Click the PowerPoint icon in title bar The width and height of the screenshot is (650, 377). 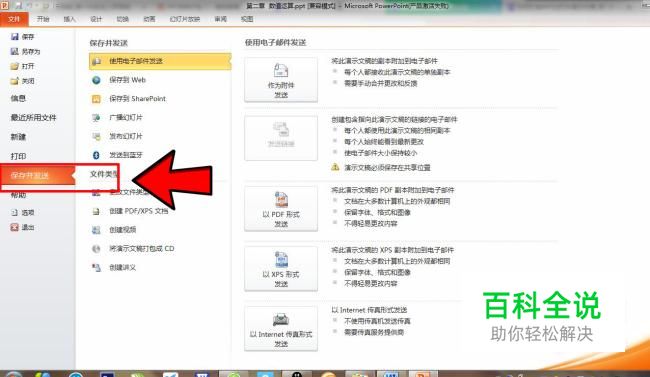tap(5, 5)
